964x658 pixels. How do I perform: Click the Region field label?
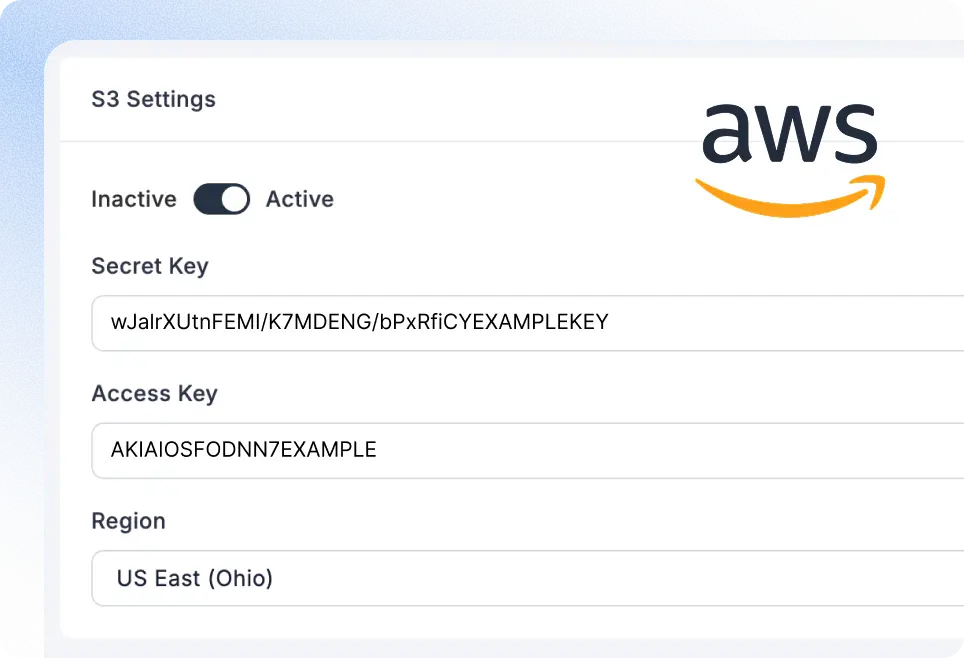[128, 521]
